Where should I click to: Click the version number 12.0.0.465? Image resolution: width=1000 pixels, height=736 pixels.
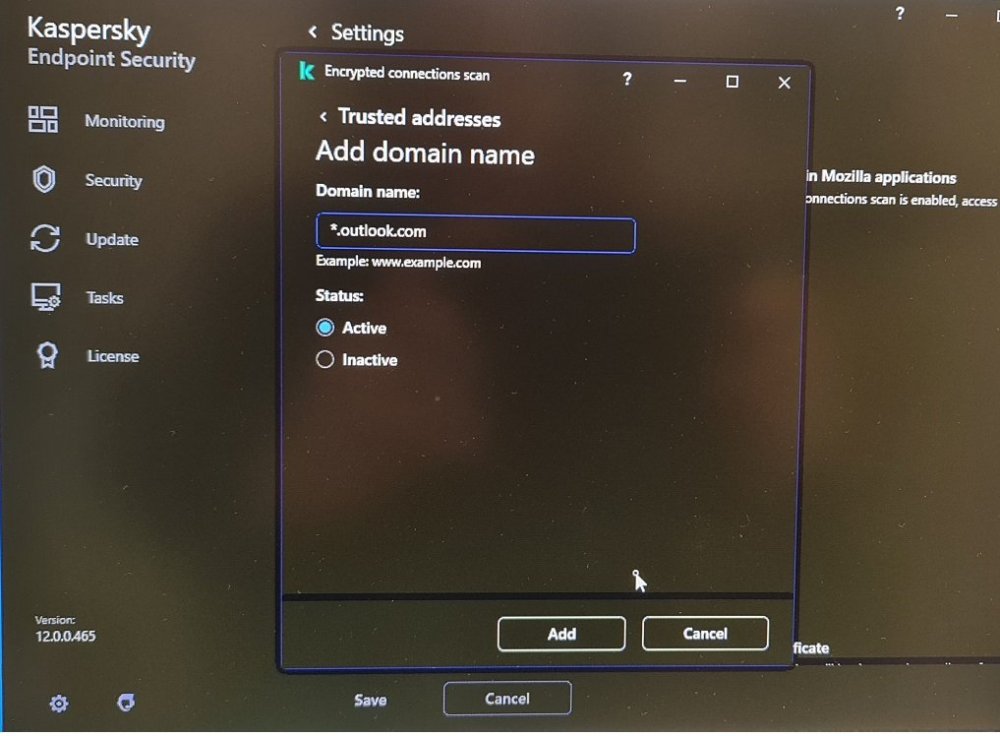(65, 636)
